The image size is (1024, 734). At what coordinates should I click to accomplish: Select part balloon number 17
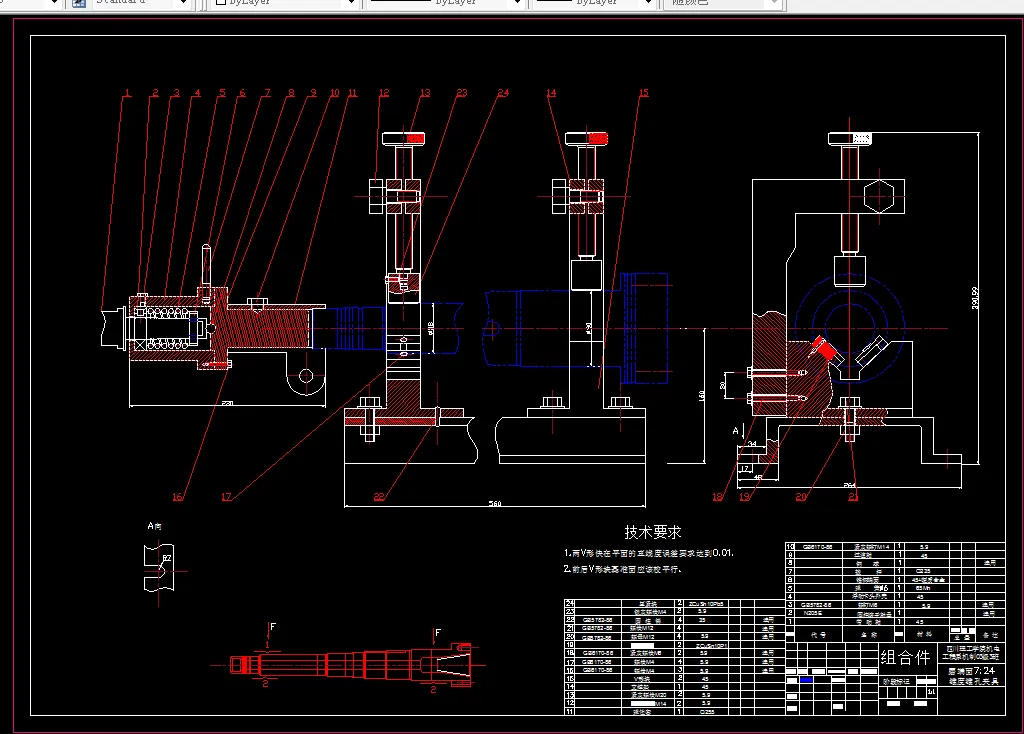coord(226,497)
